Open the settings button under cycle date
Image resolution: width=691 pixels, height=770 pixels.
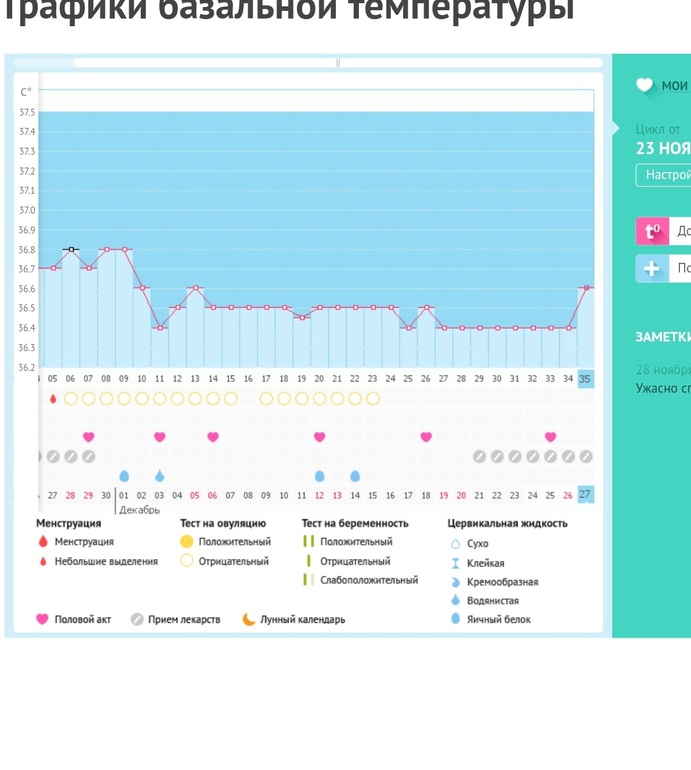[x=664, y=175]
